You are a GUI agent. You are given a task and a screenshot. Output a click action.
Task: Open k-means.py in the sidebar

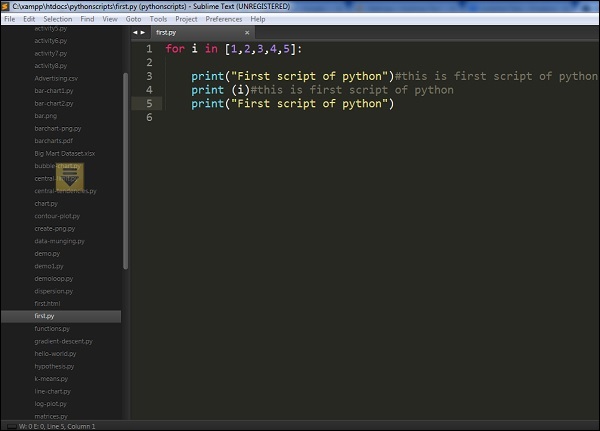[x=51, y=379]
